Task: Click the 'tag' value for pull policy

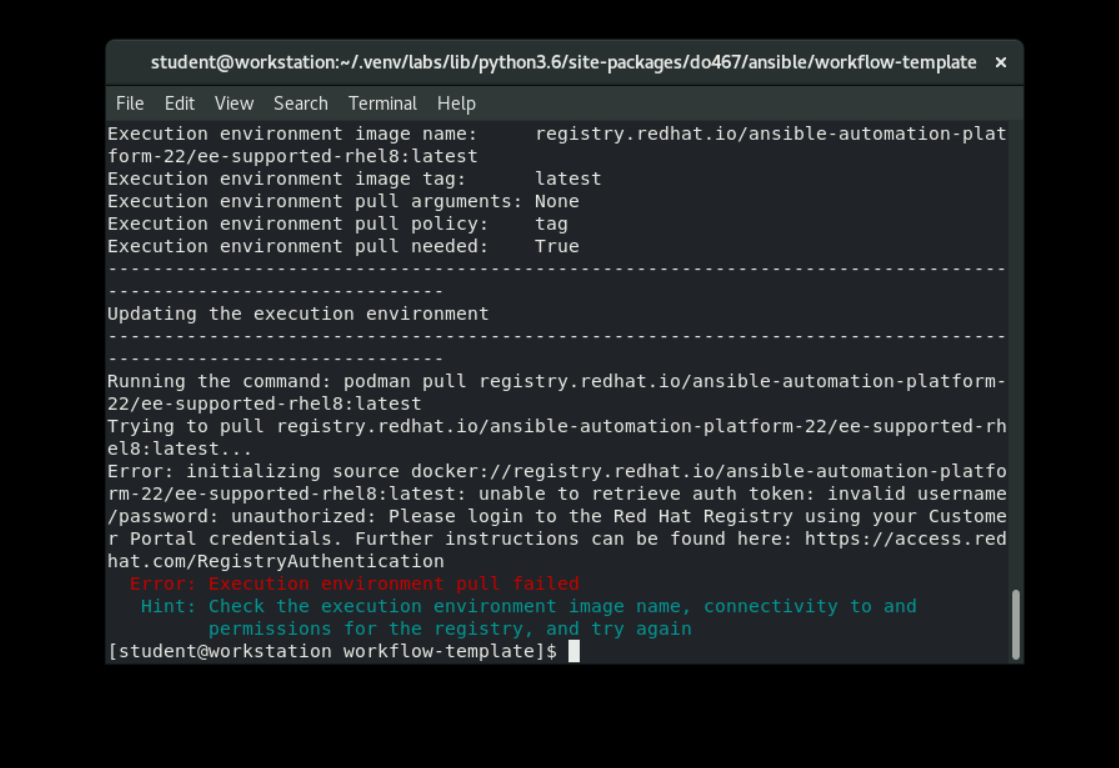Action: [551, 224]
